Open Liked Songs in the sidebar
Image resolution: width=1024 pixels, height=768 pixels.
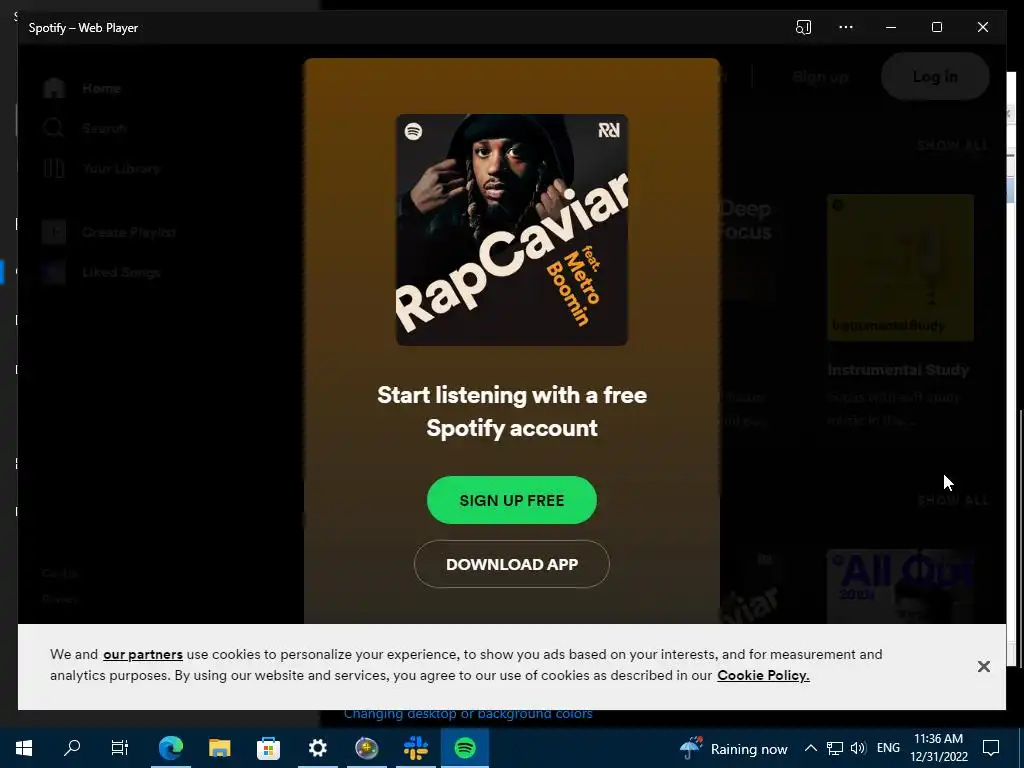click(x=121, y=272)
